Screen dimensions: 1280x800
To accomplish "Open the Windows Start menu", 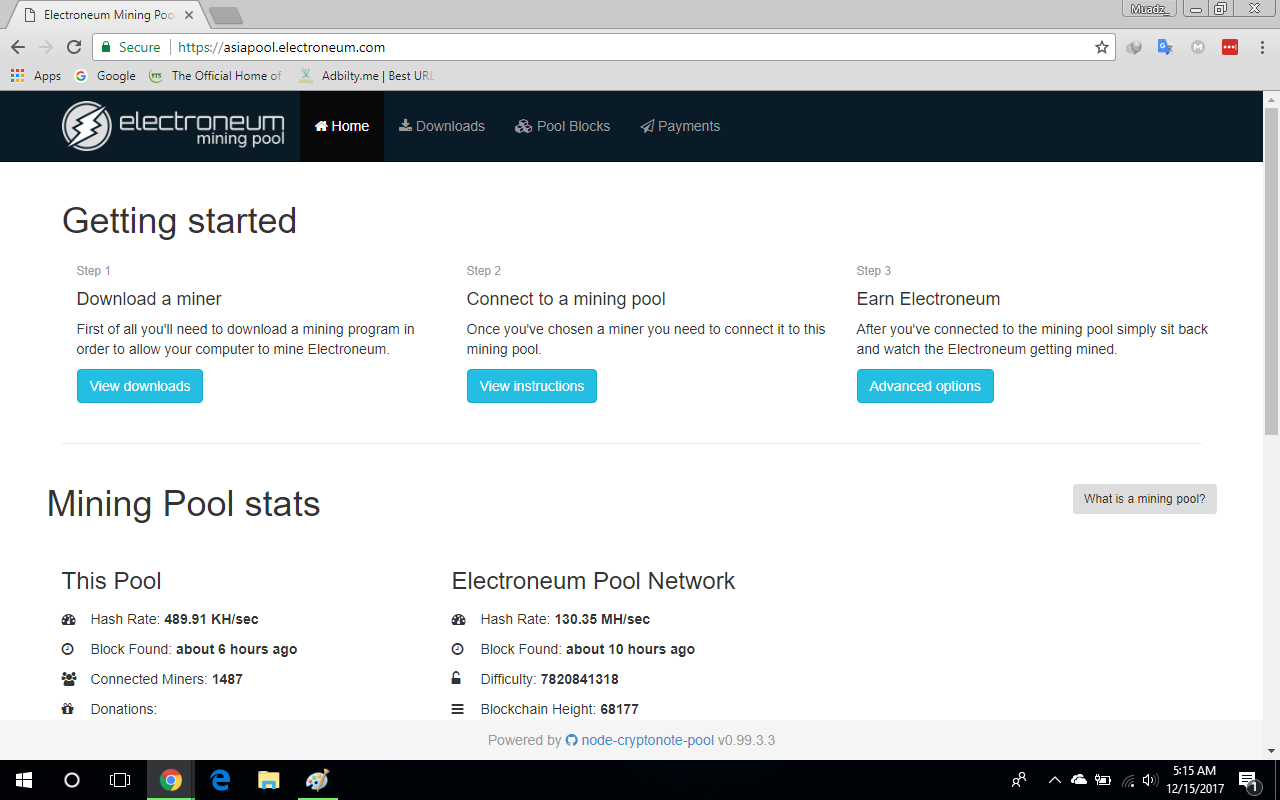I will coord(24,780).
